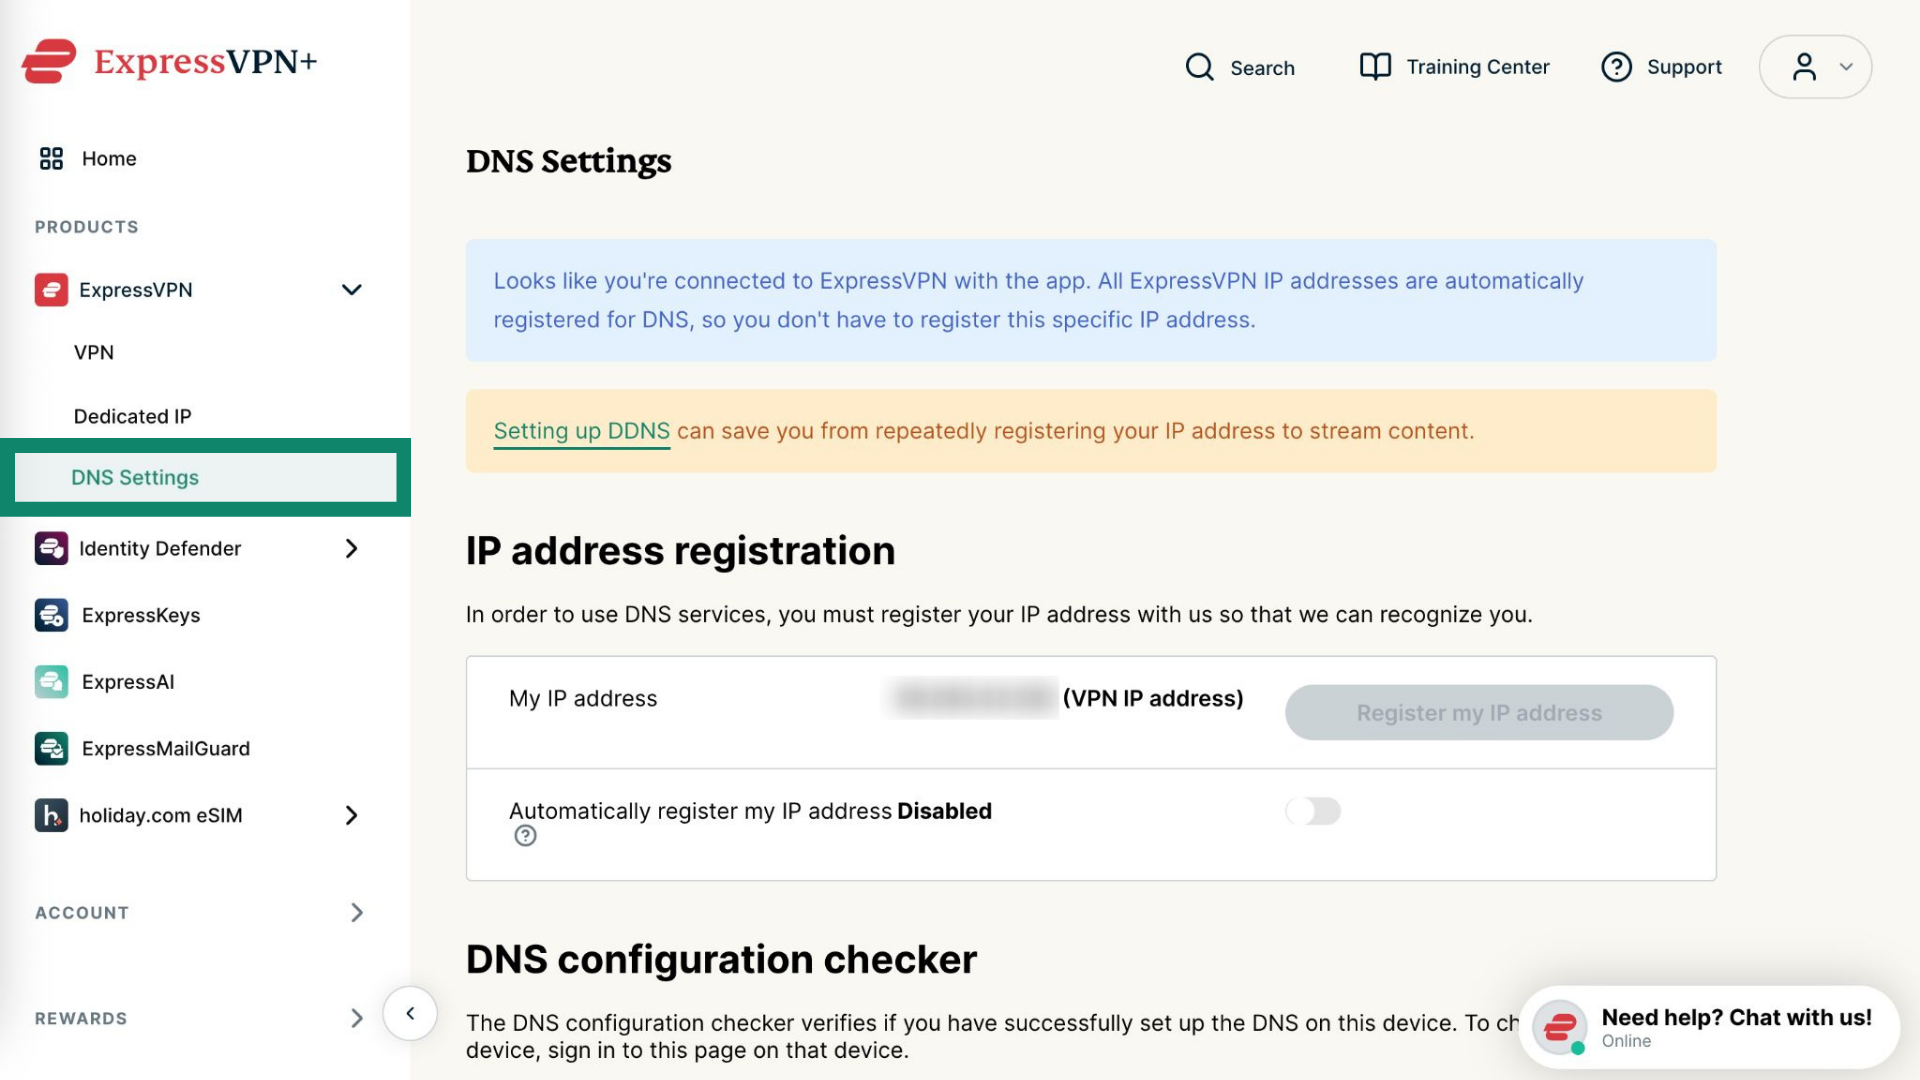
Task: Expand the Account section
Action: pyautogui.click(x=357, y=912)
